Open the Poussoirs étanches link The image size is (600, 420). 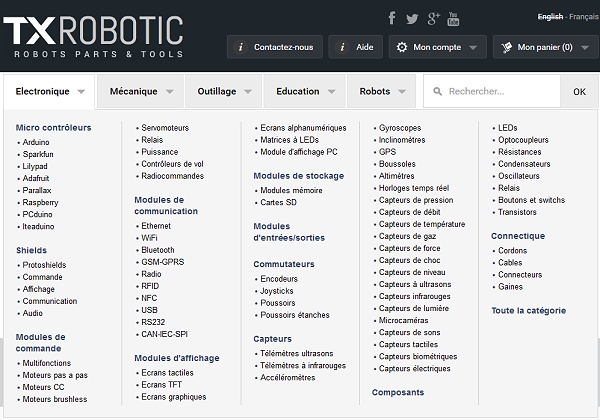295,315
